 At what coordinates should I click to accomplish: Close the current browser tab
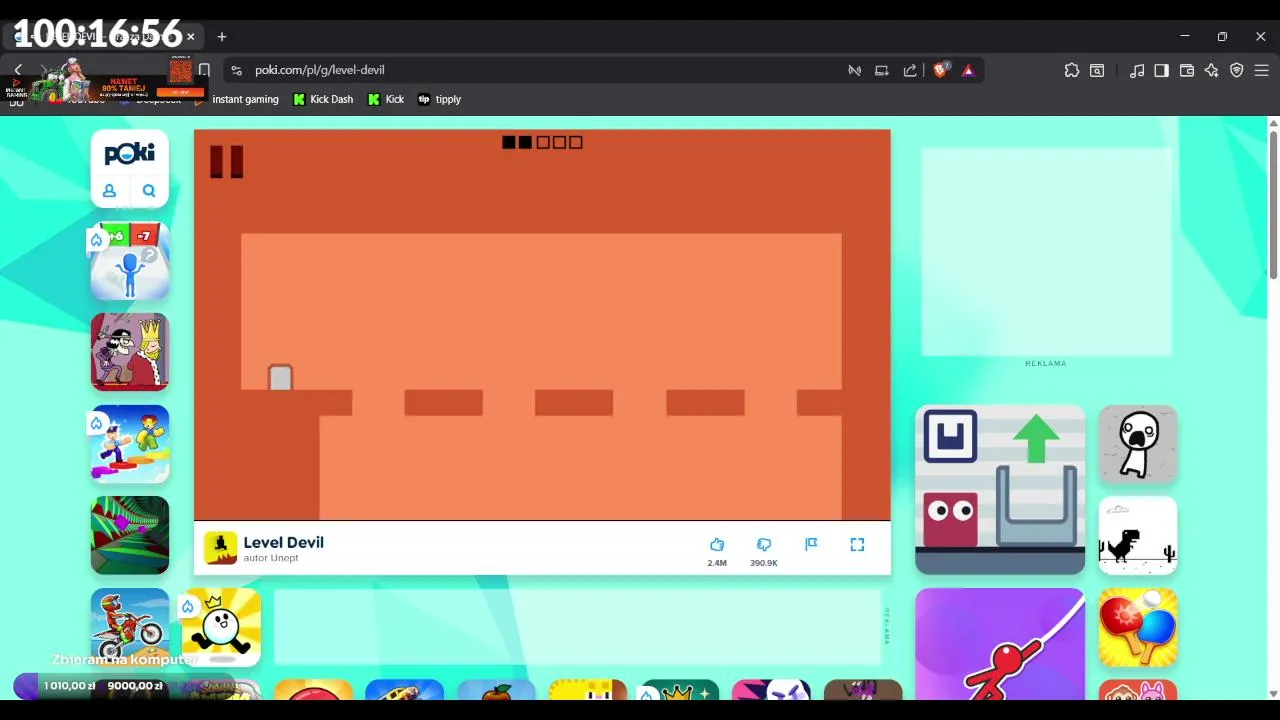click(x=190, y=37)
